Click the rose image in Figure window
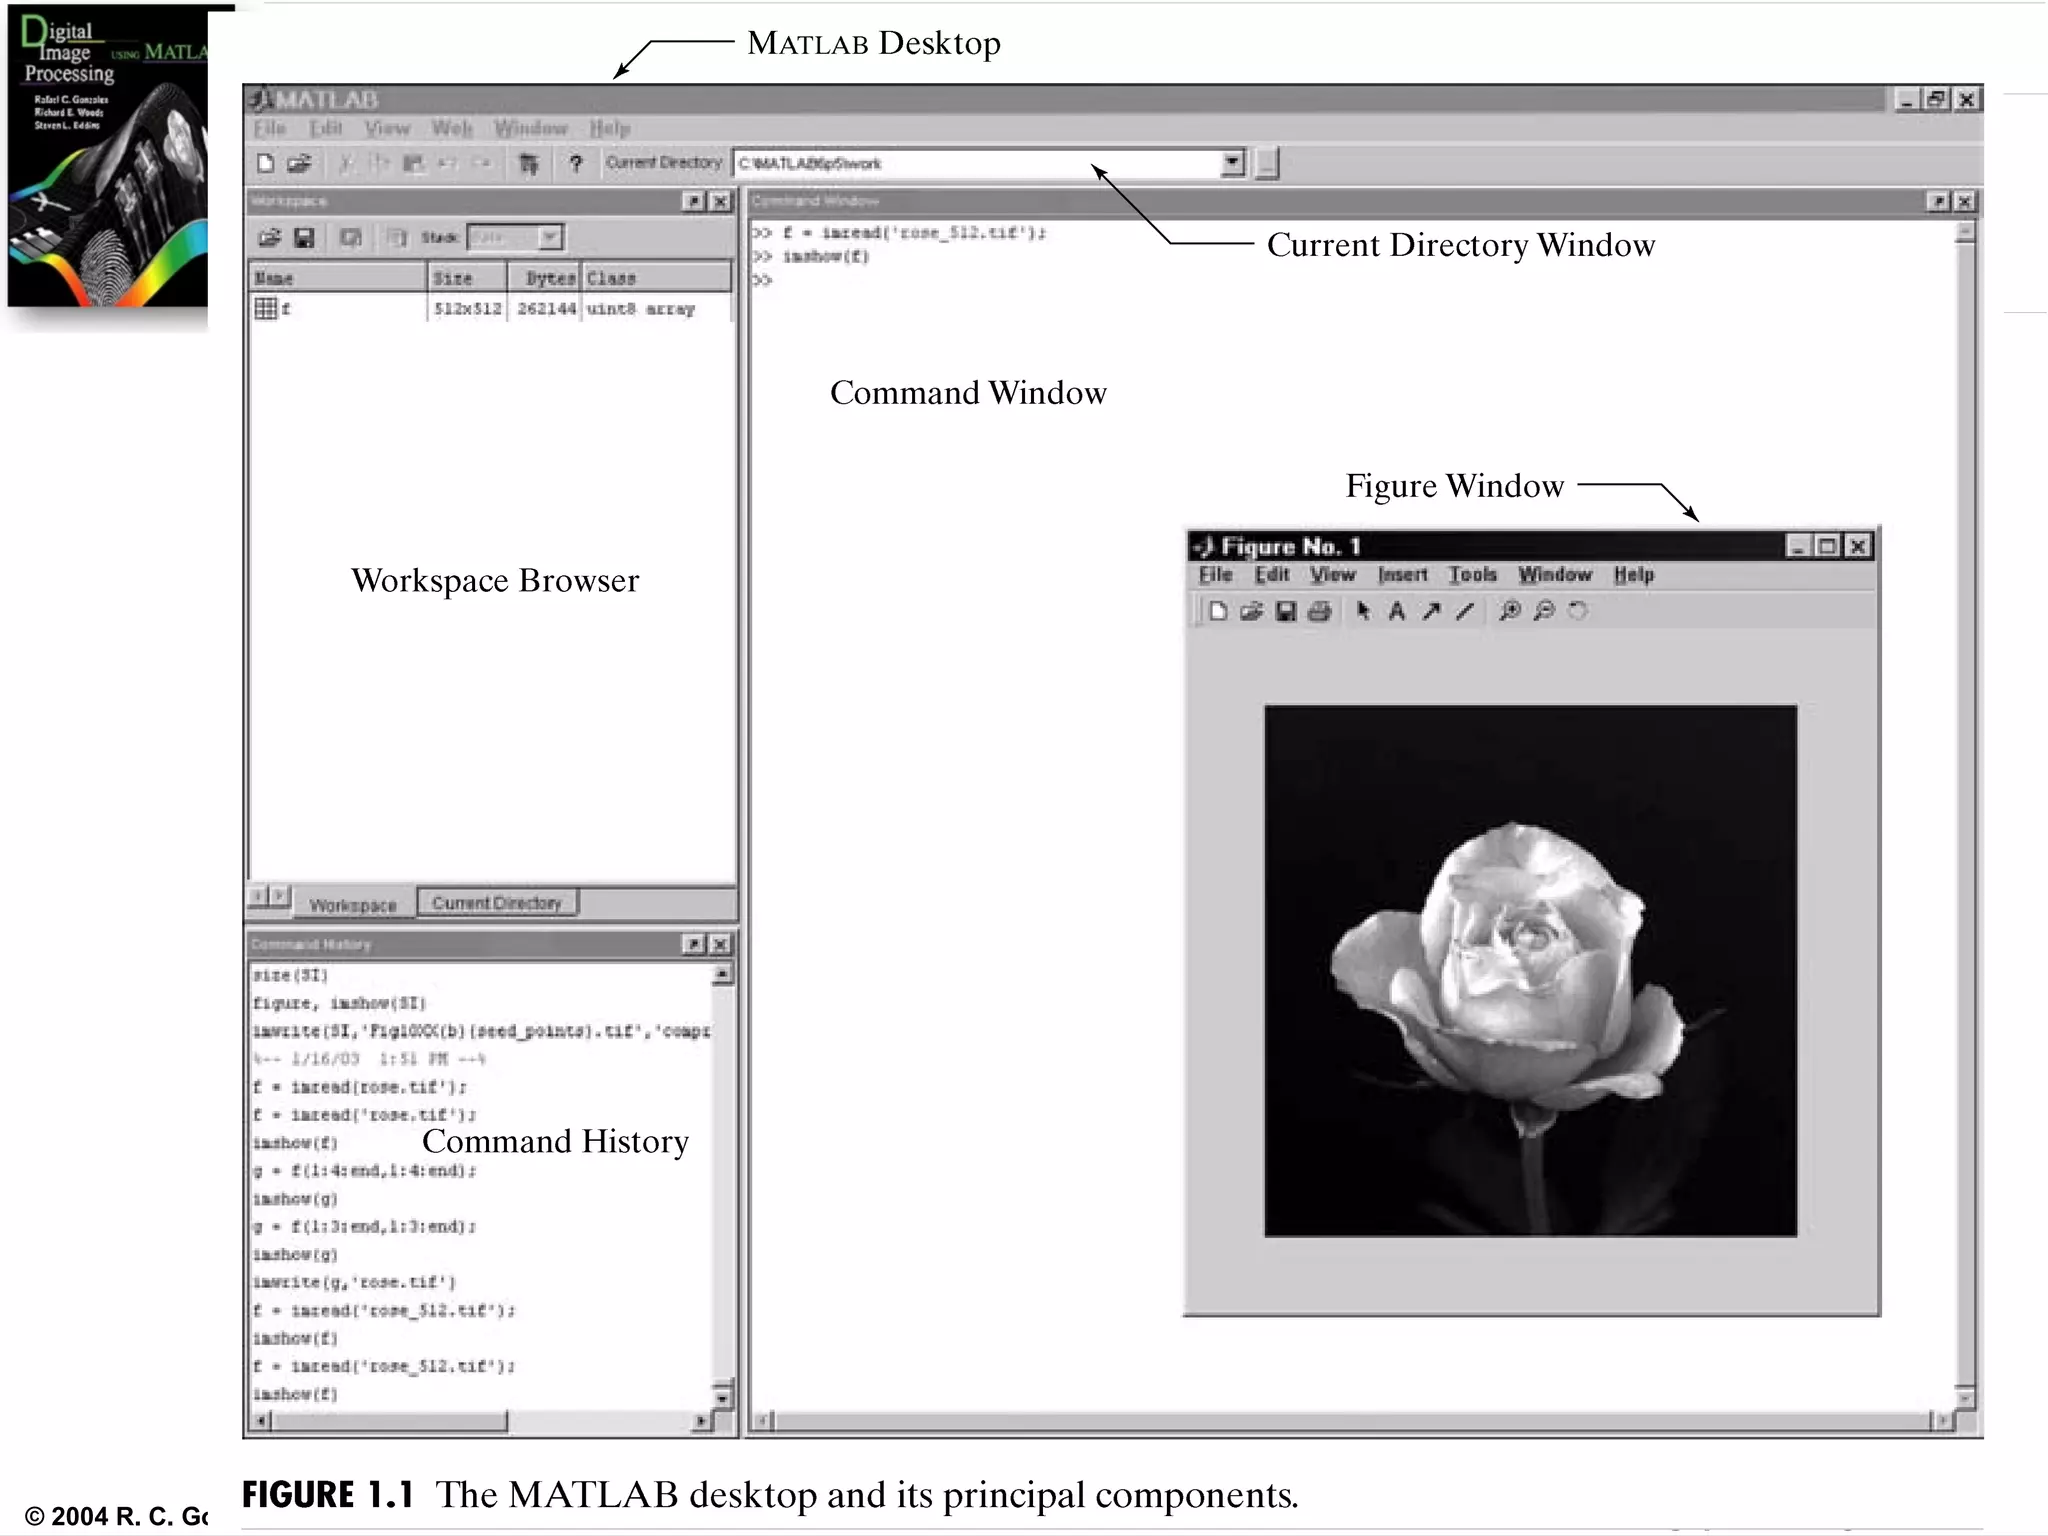 (x=1530, y=971)
